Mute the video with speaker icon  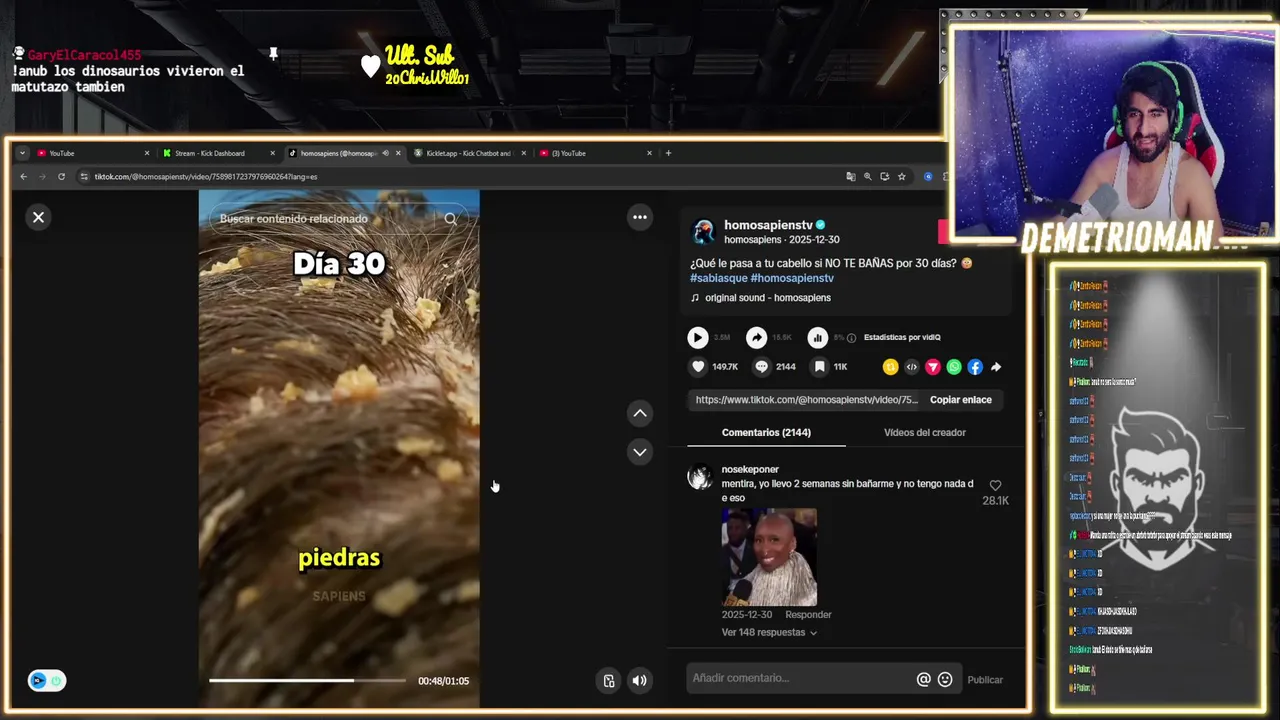pos(640,681)
